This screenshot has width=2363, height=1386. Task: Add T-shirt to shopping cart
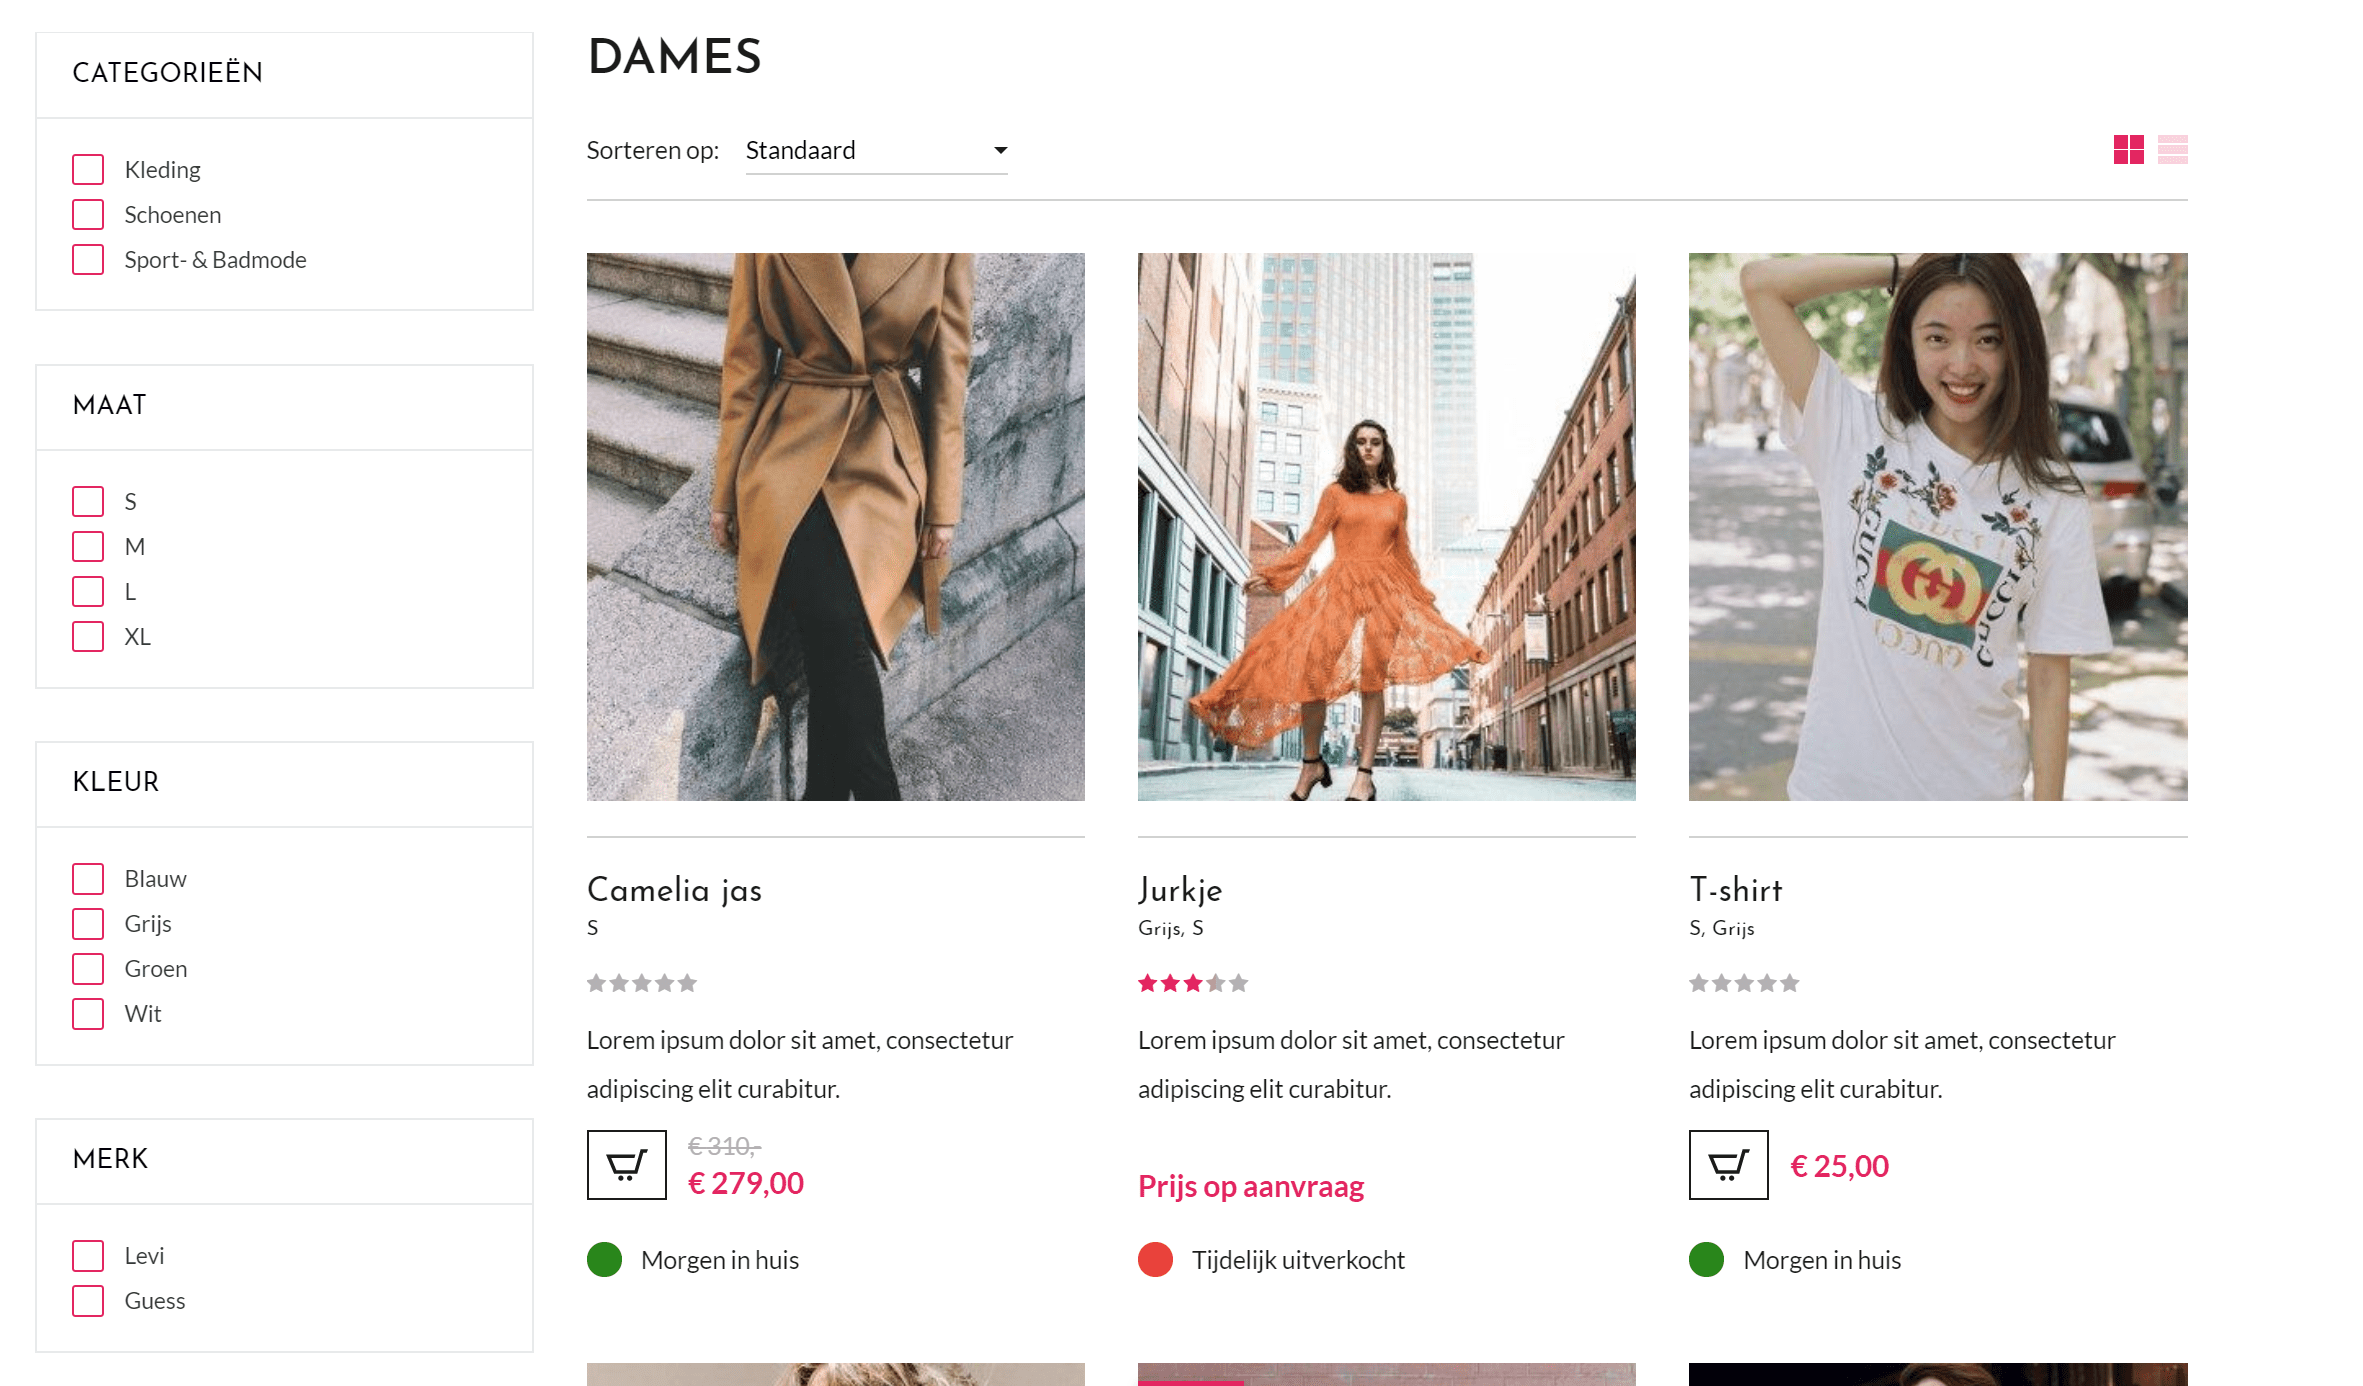(x=1728, y=1165)
